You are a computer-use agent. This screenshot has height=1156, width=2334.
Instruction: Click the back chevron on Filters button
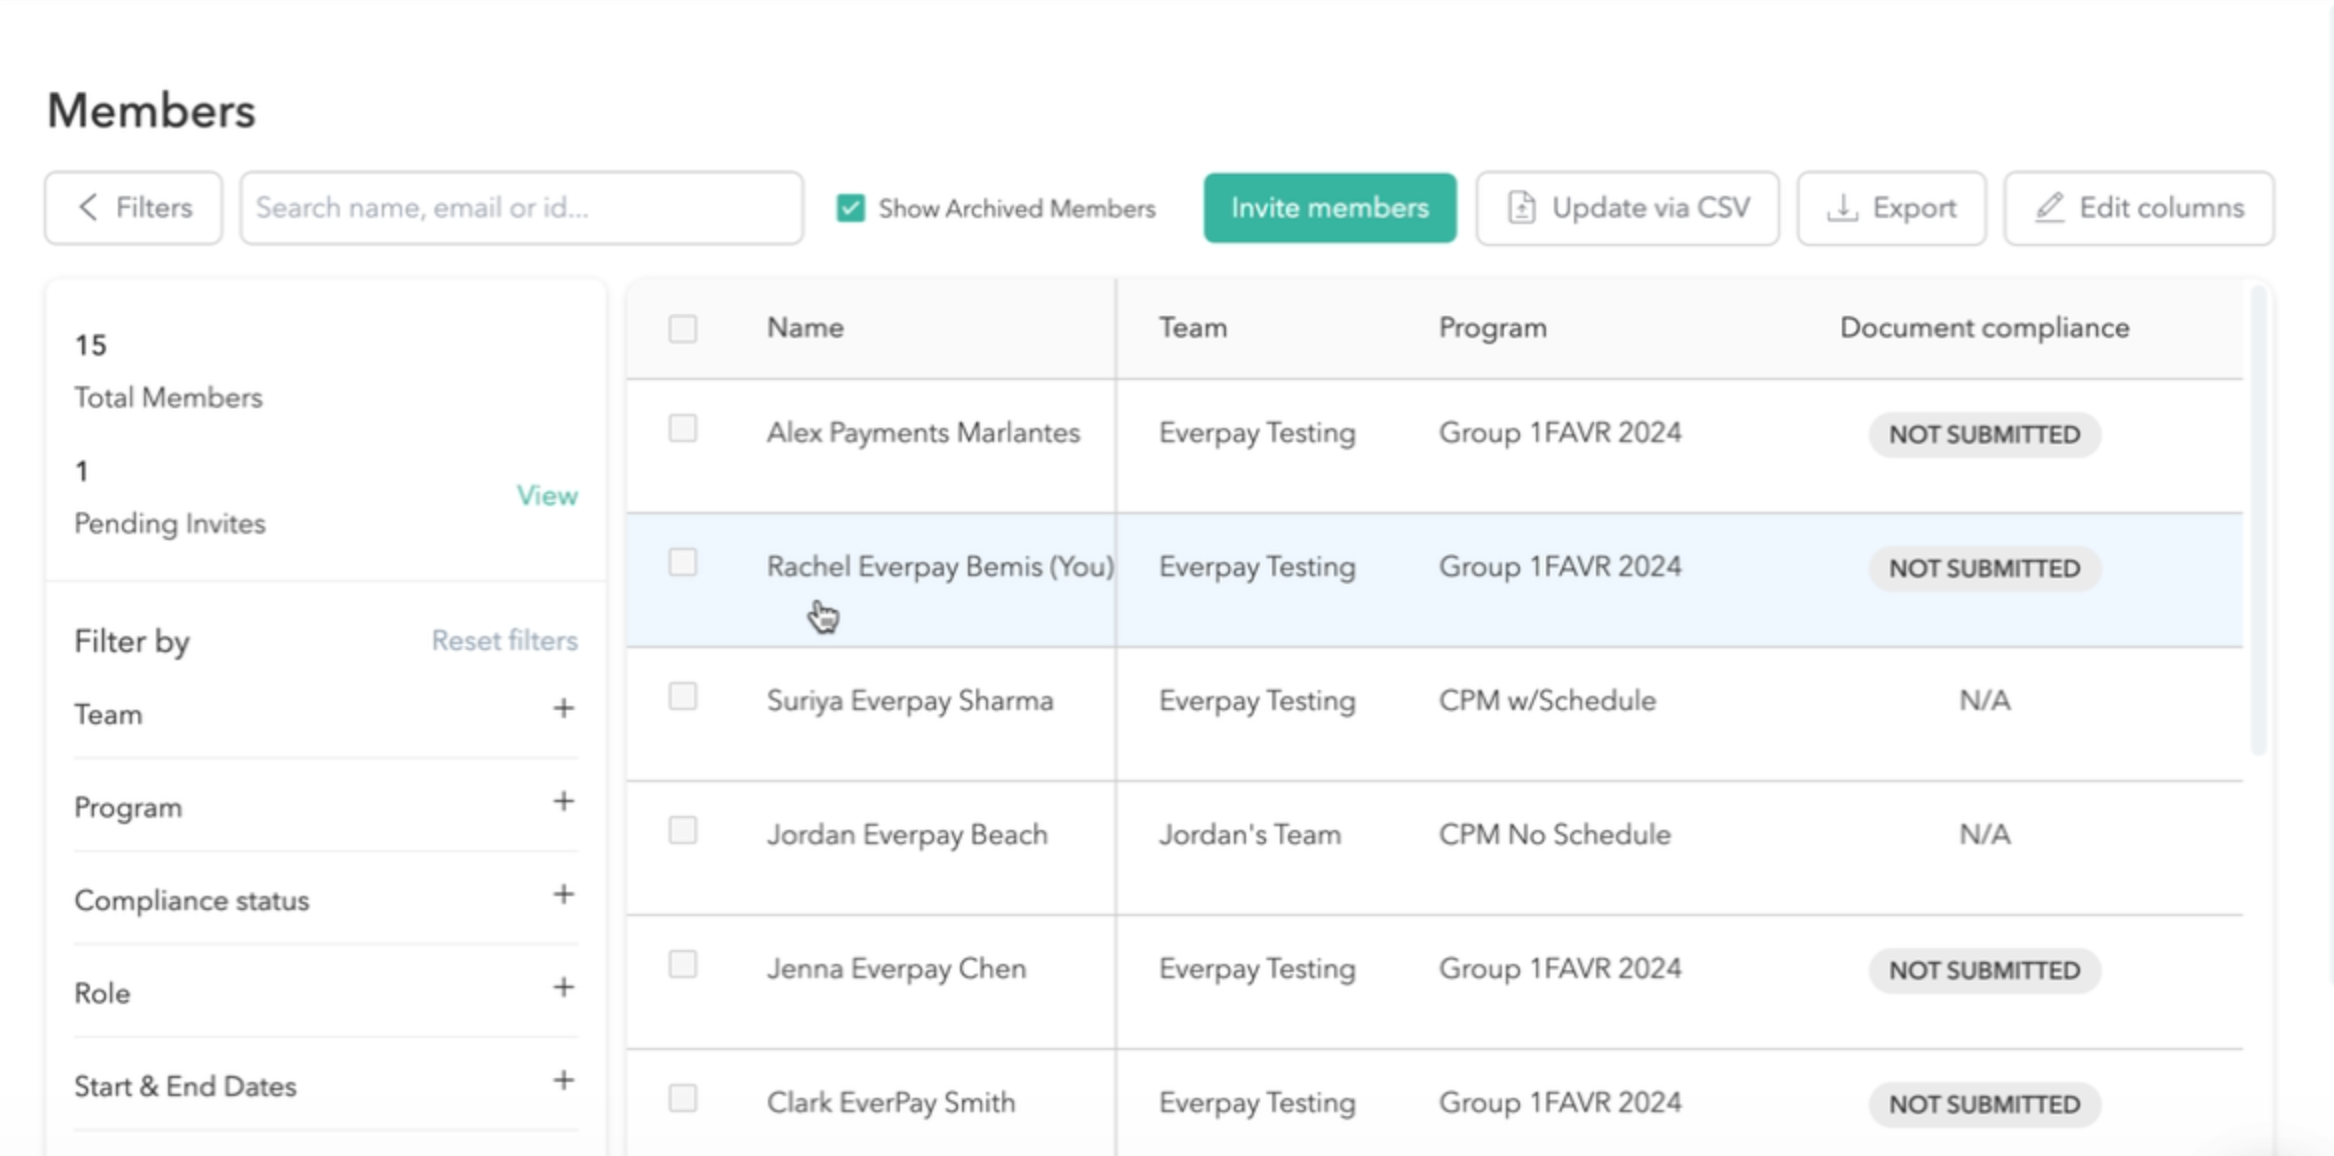[x=88, y=207]
